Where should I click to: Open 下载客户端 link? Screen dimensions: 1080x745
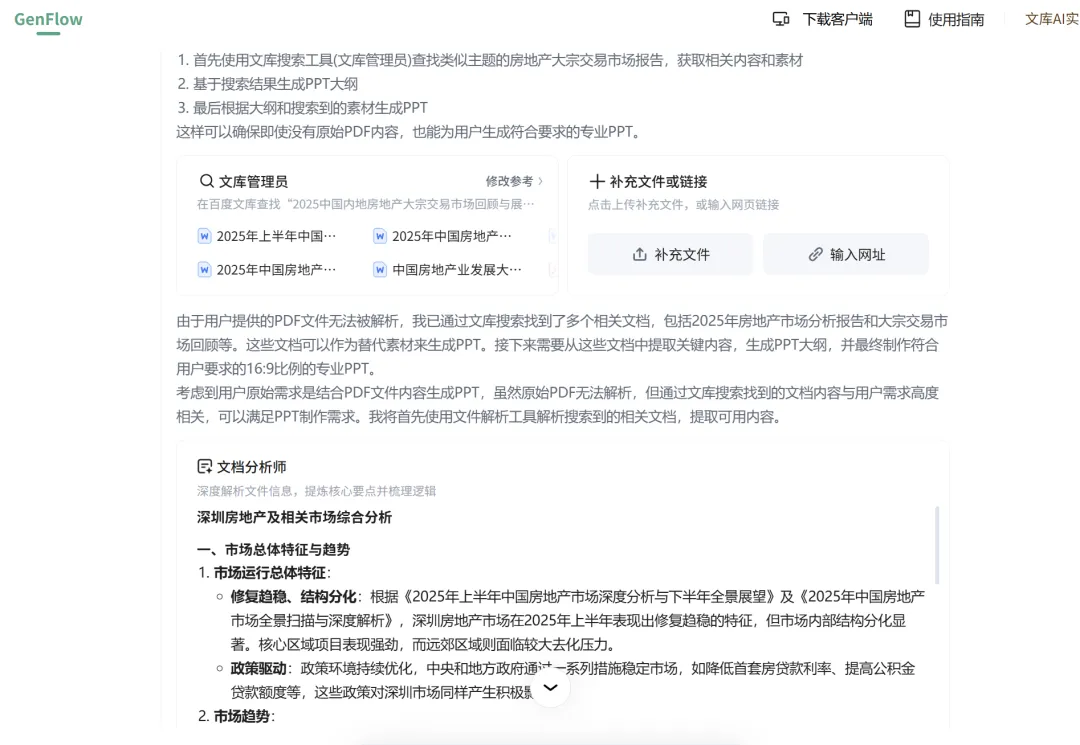837,19
